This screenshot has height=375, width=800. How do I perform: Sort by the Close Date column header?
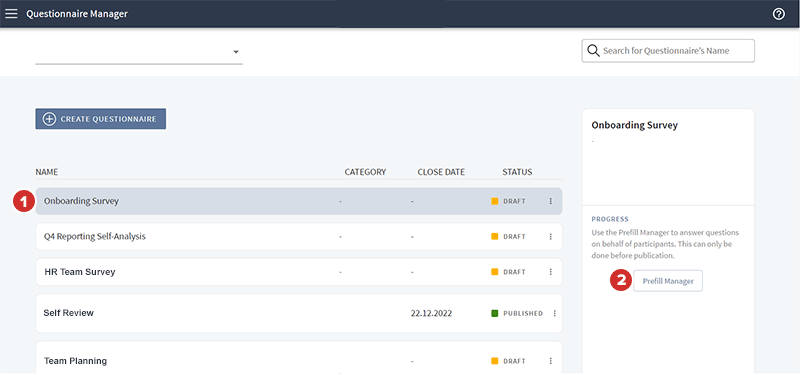(x=441, y=172)
